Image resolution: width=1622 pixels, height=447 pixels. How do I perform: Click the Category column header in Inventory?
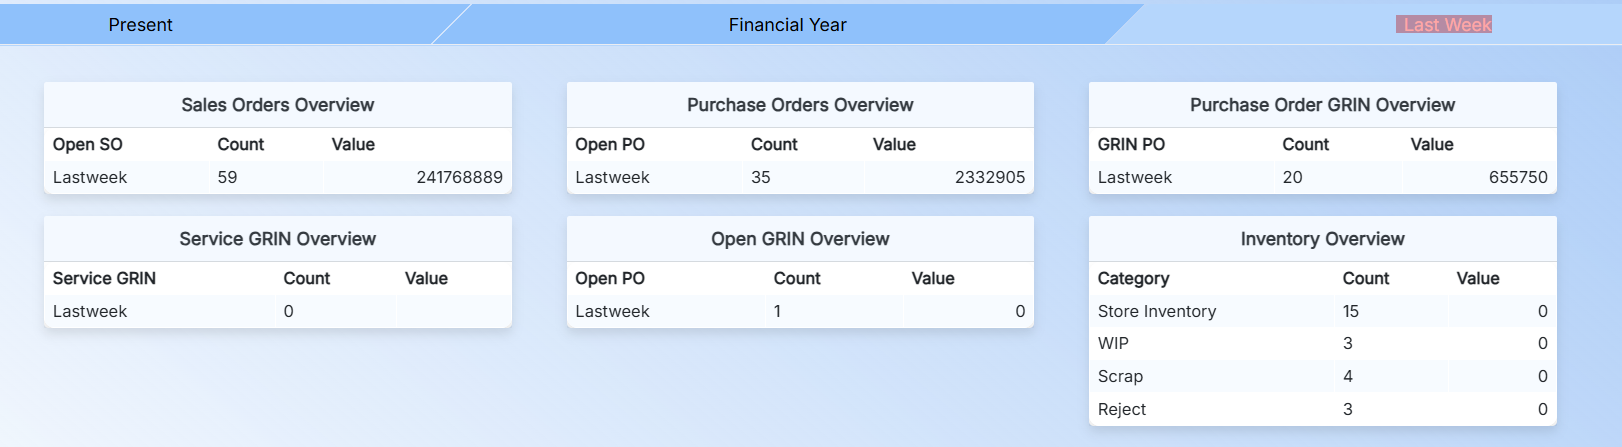pyautogui.click(x=1133, y=278)
